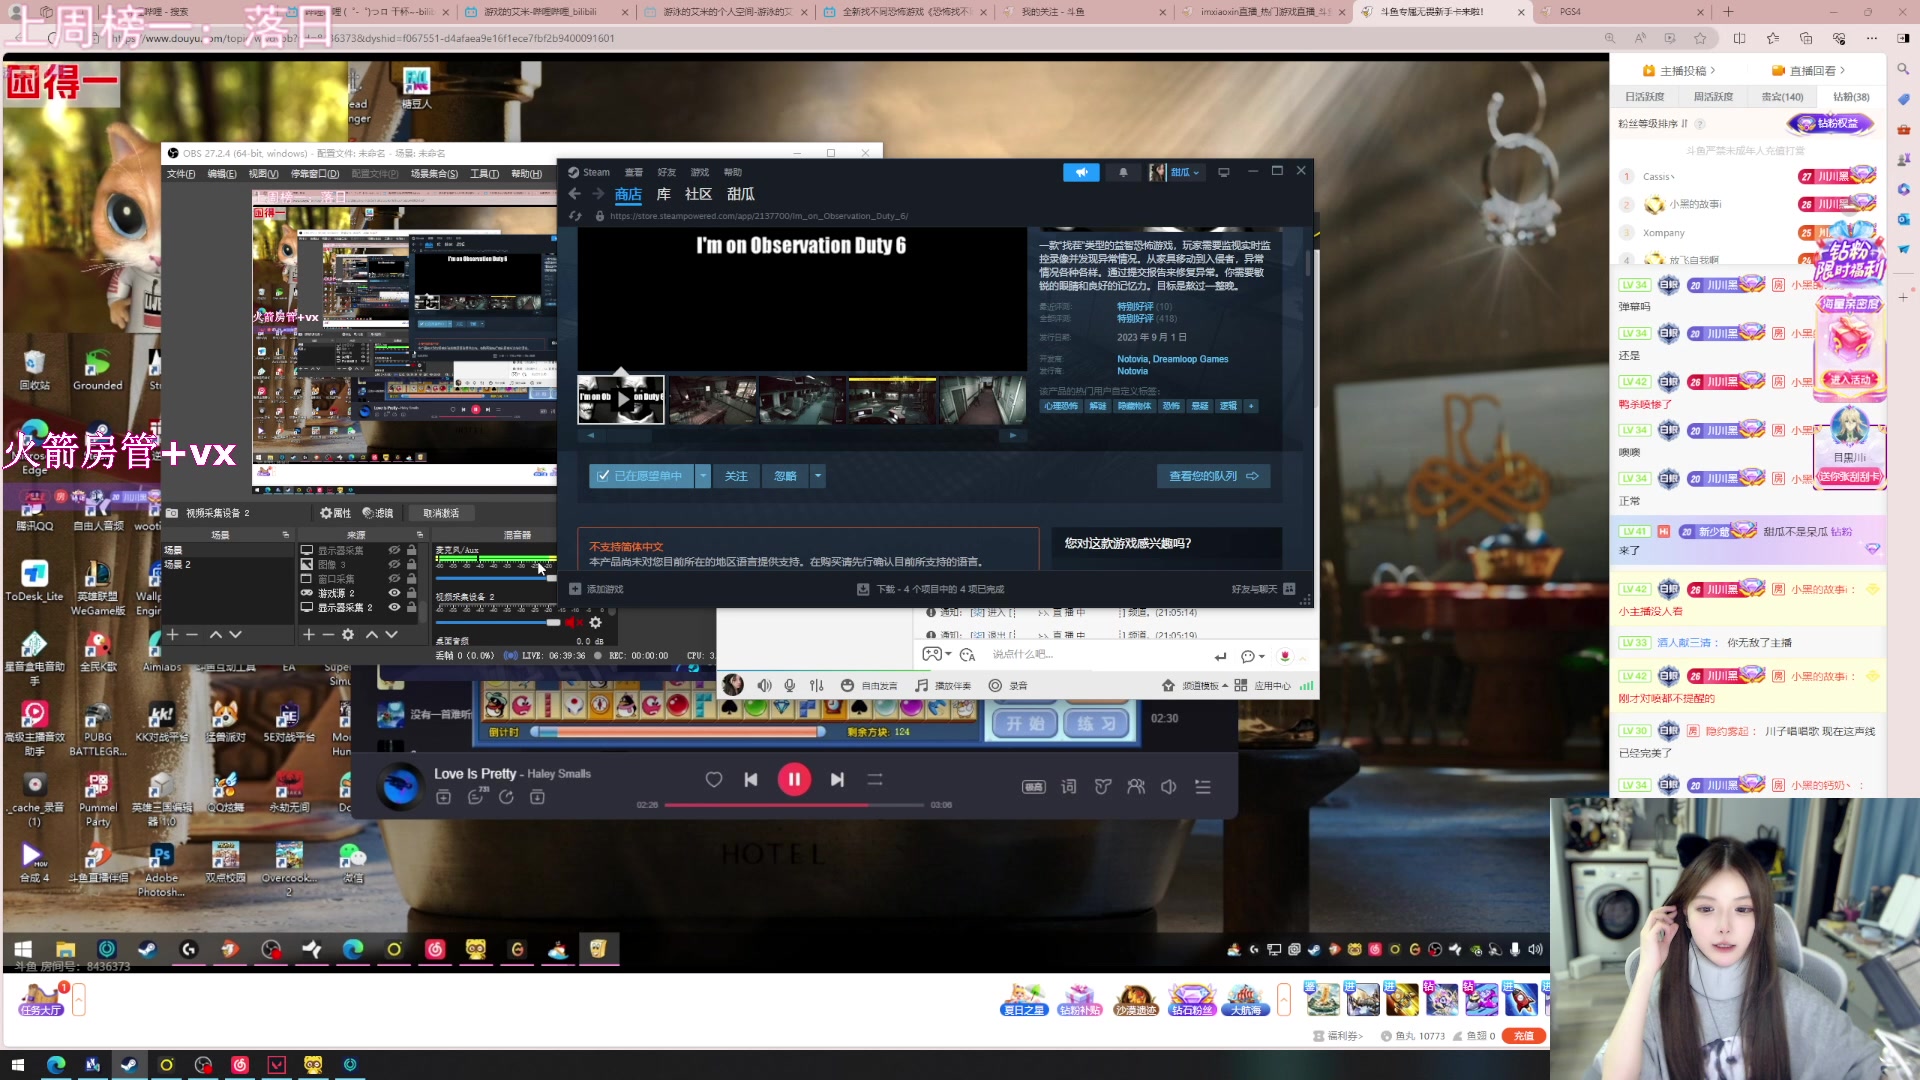Unmute 视频采集设备 2 in OBS mixer
The image size is (1920, 1080).
572,622
